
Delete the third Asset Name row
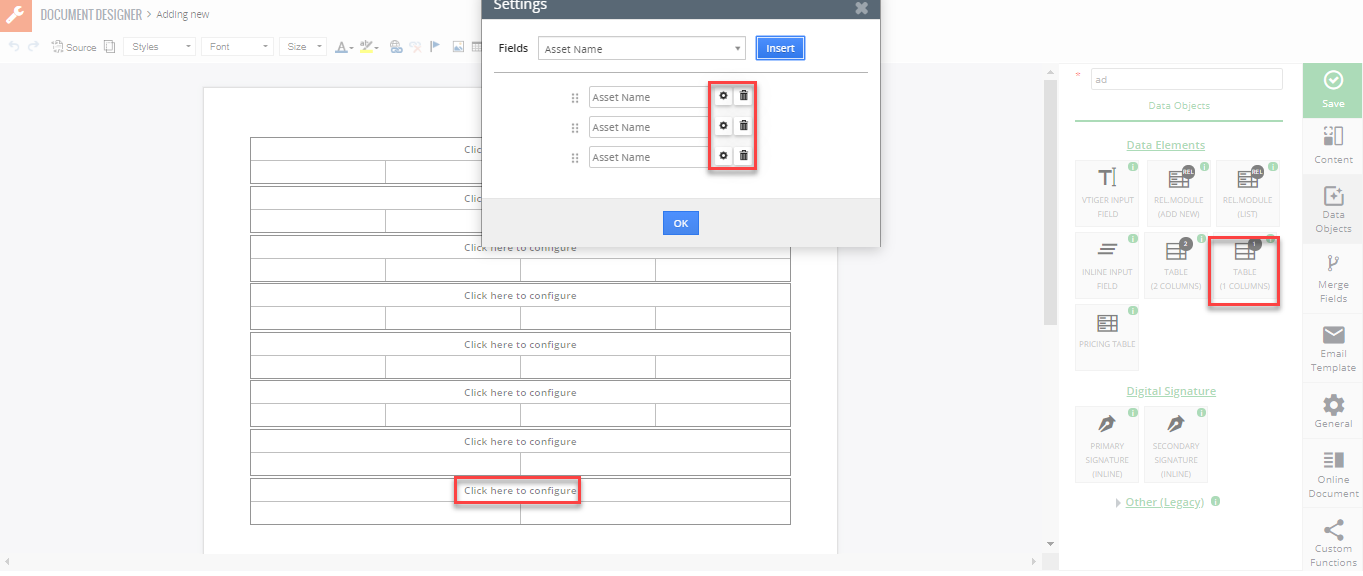point(743,156)
